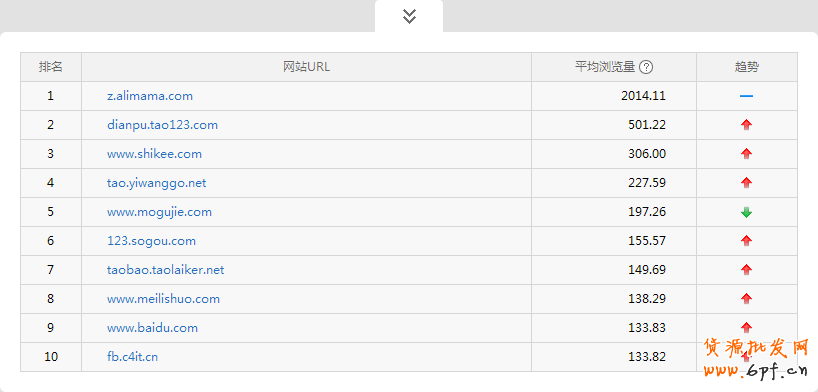Click the 平均浏览量 column header
Viewport: 818px width, 392px height.
[x=605, y=67]
